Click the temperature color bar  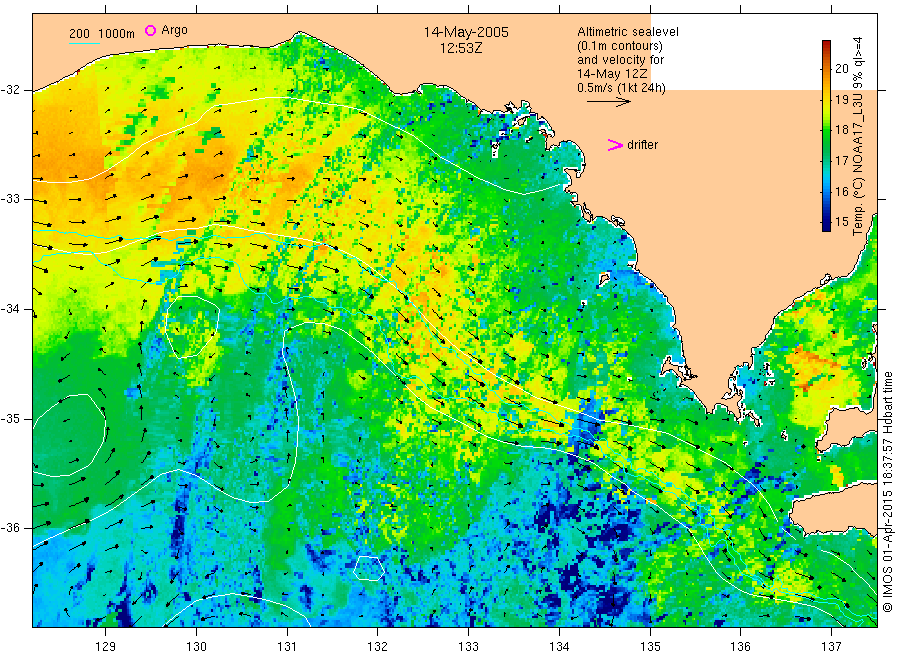(x=826, y=136)
